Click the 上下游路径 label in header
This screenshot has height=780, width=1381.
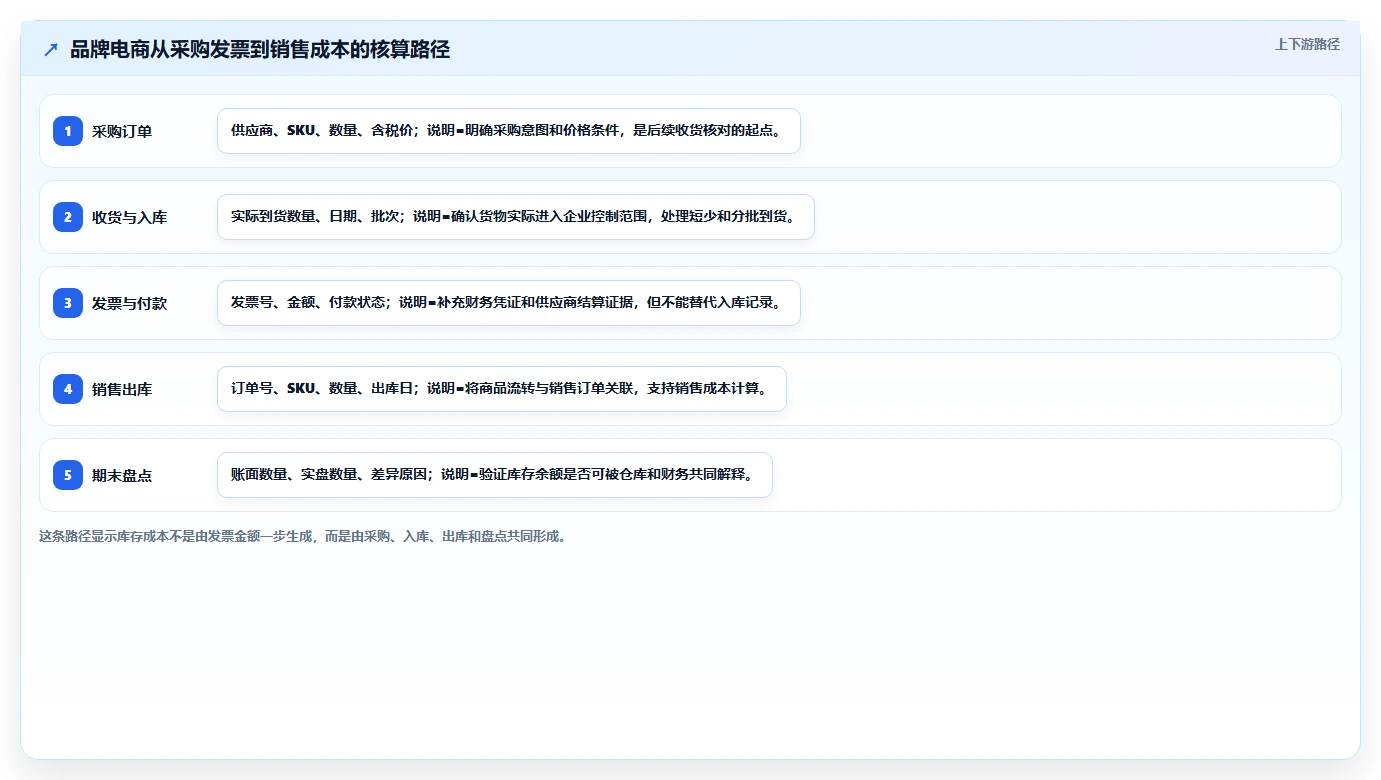pos(1307,44)
